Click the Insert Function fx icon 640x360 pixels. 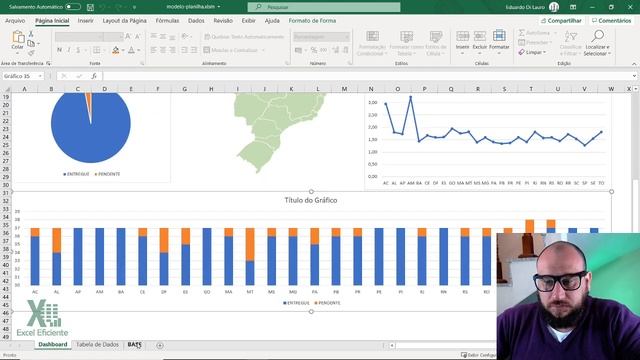click(94, 76)
